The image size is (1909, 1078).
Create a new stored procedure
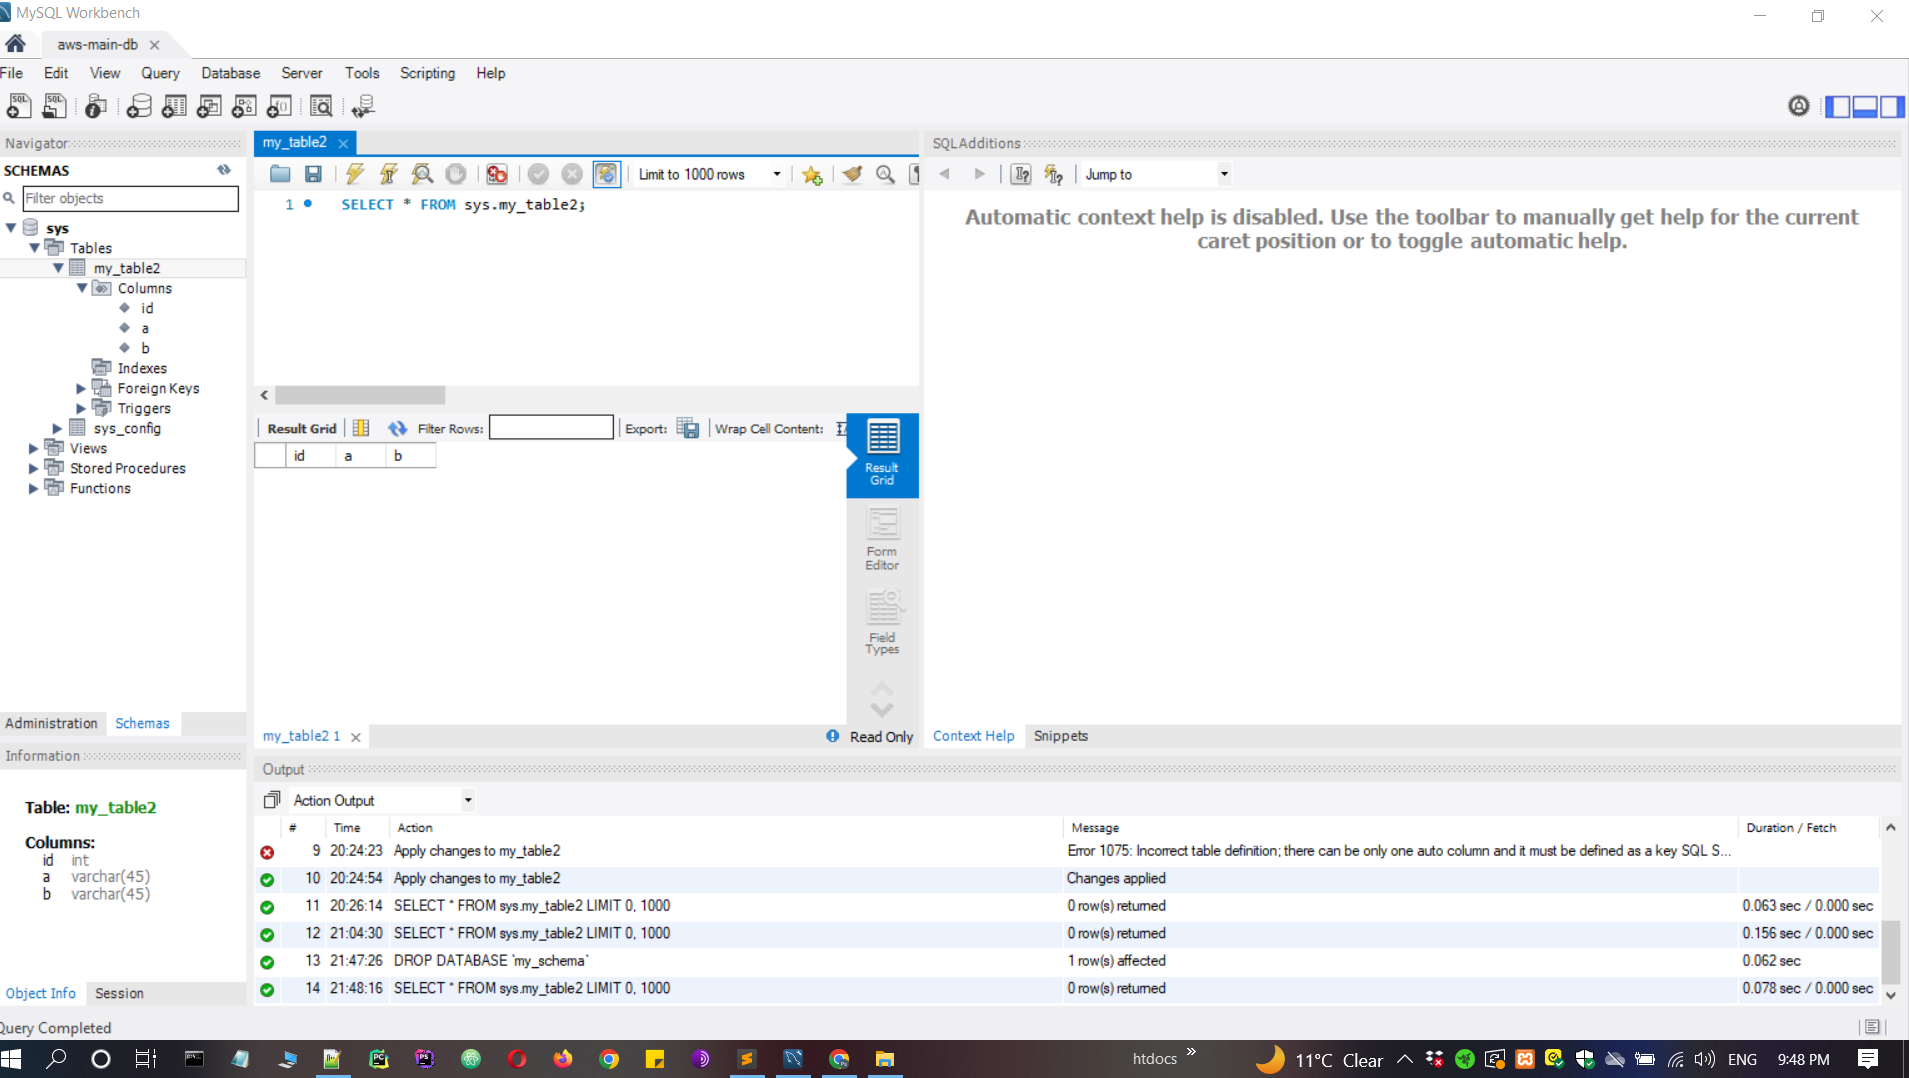(x=244, y=106)
